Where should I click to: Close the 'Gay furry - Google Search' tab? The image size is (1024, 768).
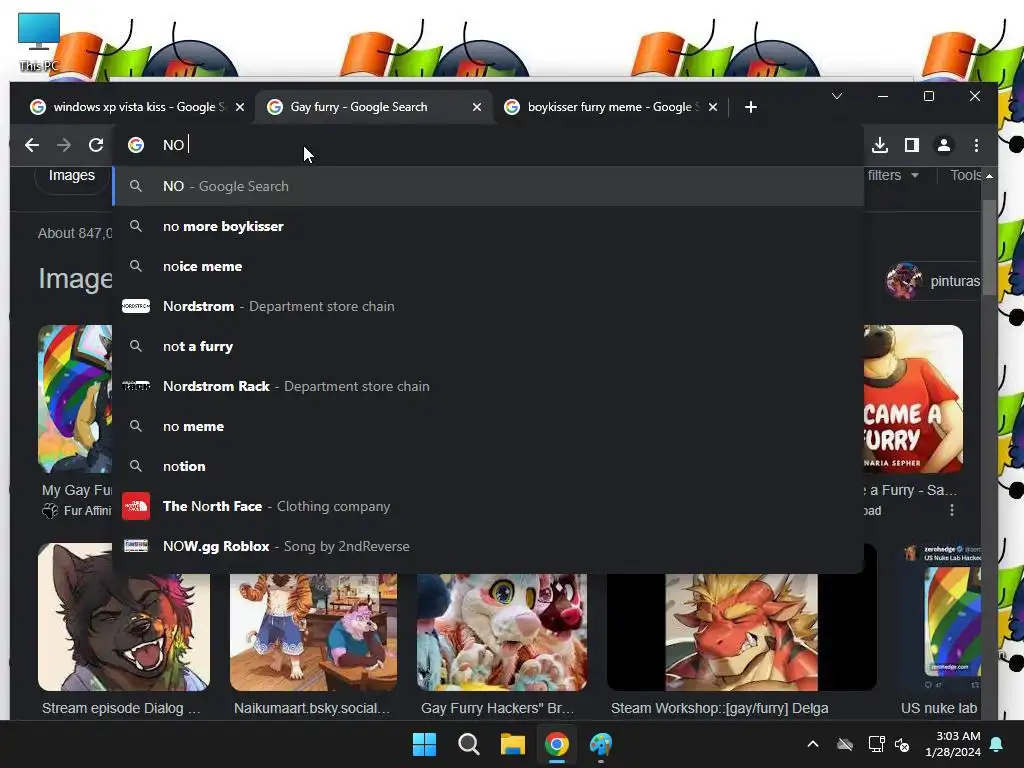click(477, 107)
